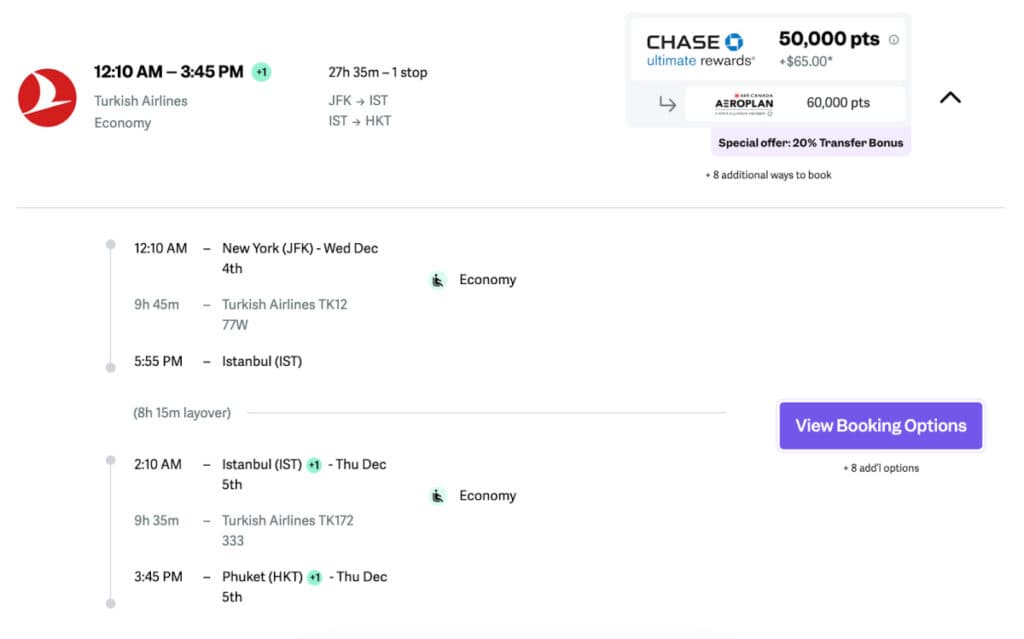Show the 8 add'l options below the button
The width and height of the screenshot is (1024, 639).
[x=880, y=468]
